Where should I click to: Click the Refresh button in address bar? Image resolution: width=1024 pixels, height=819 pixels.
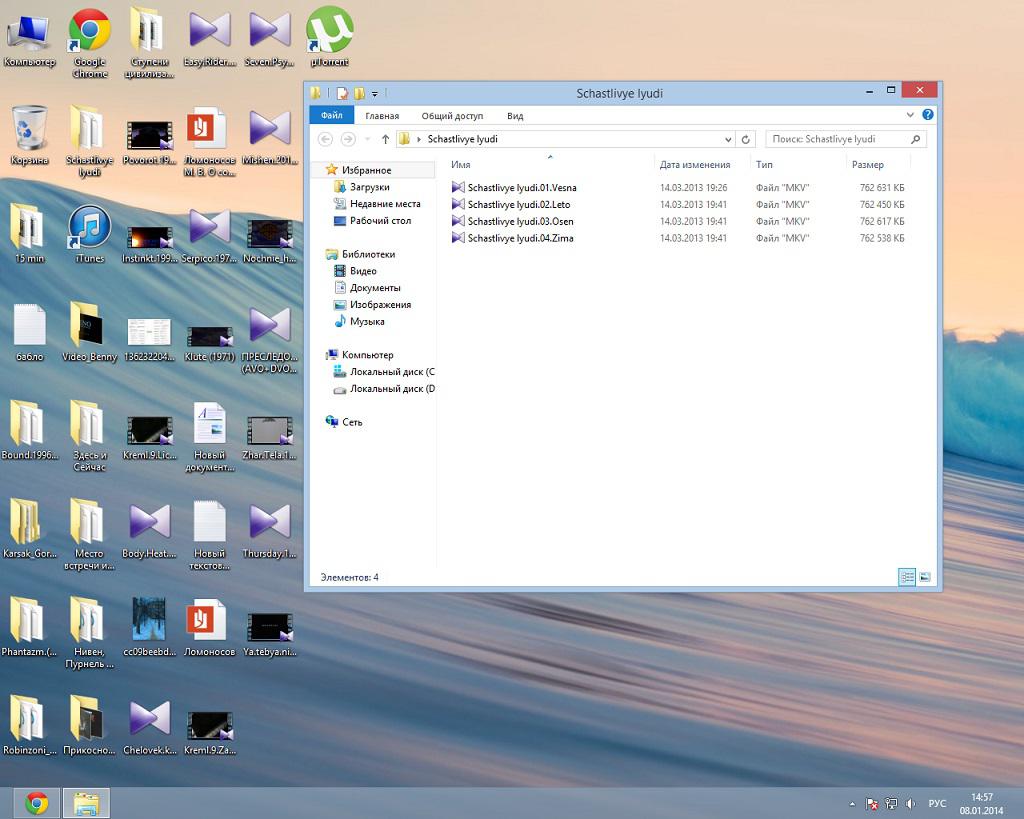coord(746,139)
